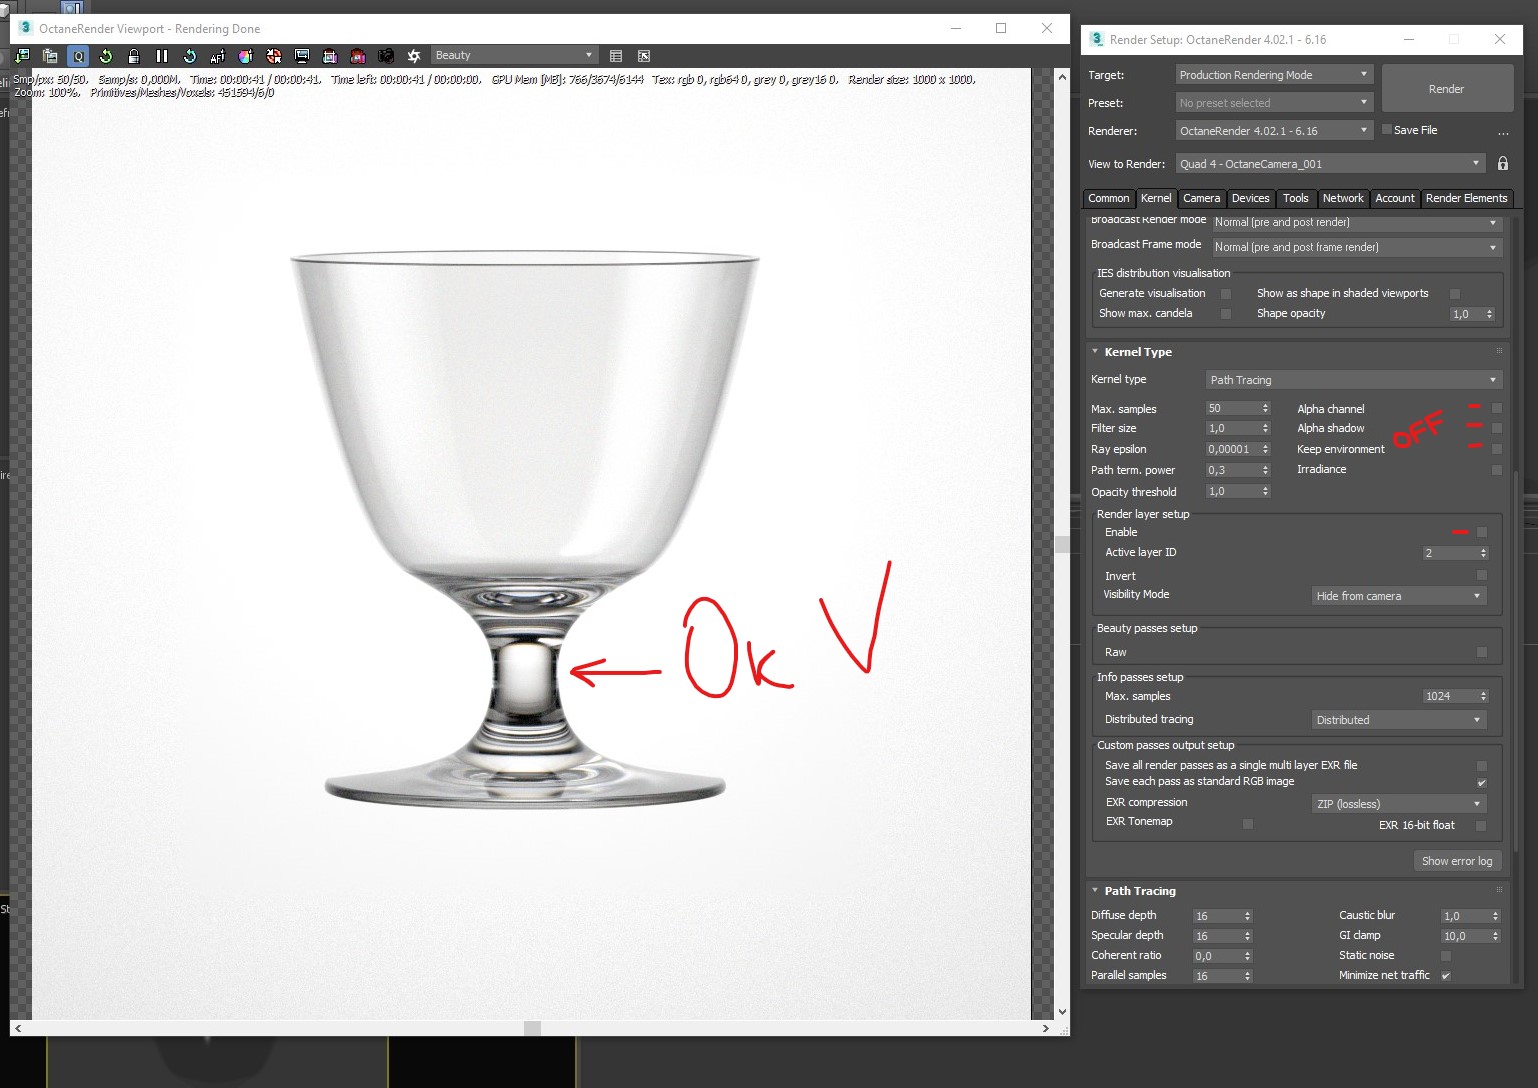This screenshot has width=1538, height=1088.
Task: Click the AF autofocus picker icon
Action: 218,56
